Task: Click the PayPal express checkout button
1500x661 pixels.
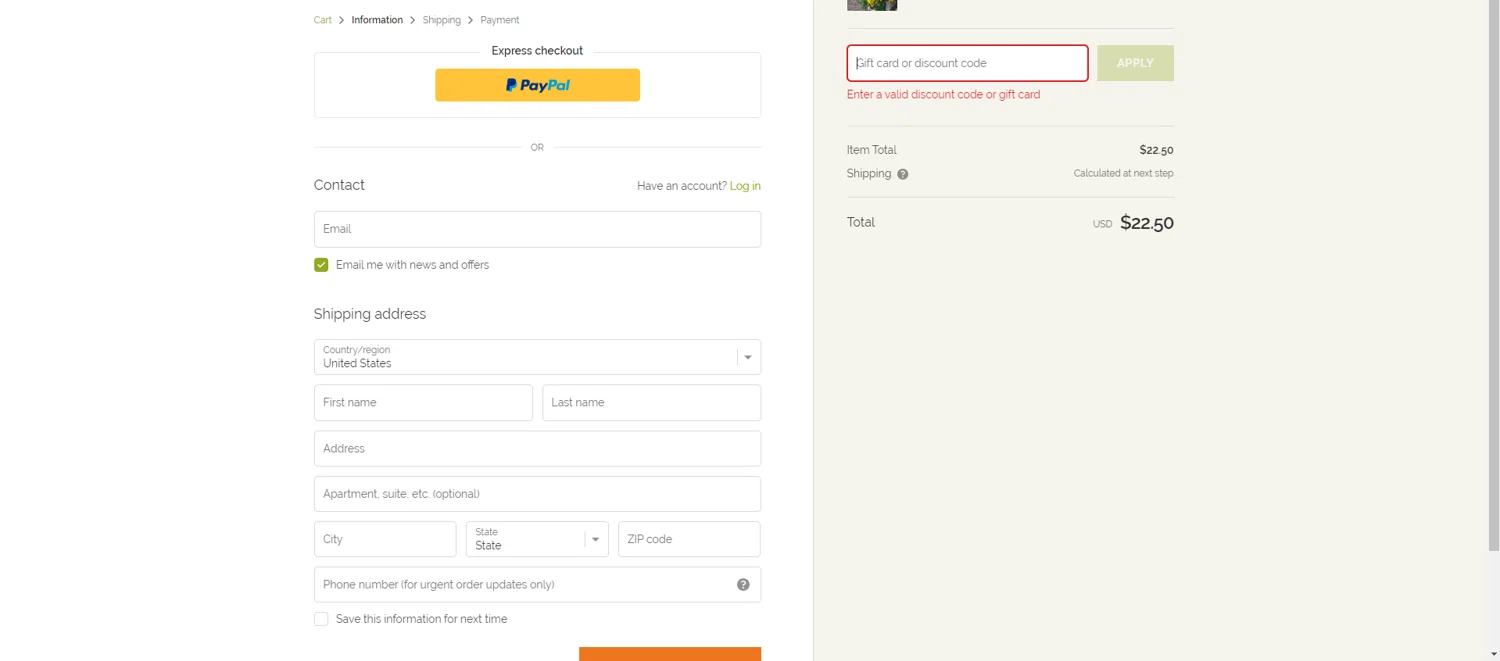Action: [537, 85]
